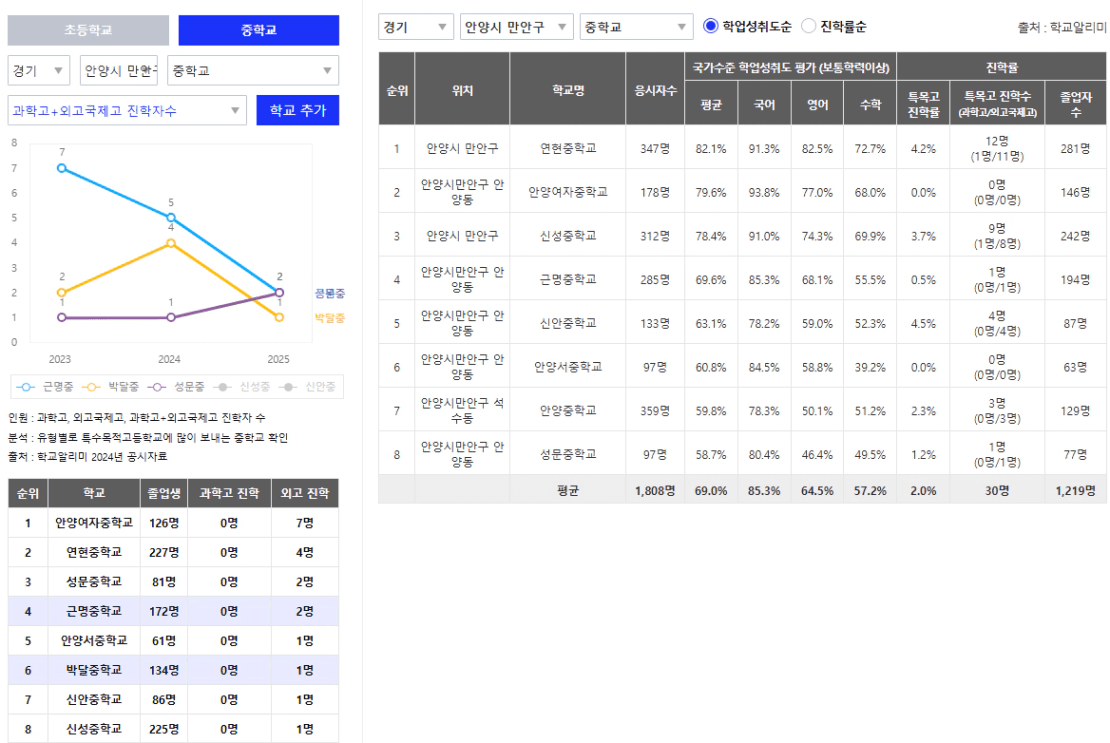Toggle 근명중 series in chart legend

(x=45, y=387)
